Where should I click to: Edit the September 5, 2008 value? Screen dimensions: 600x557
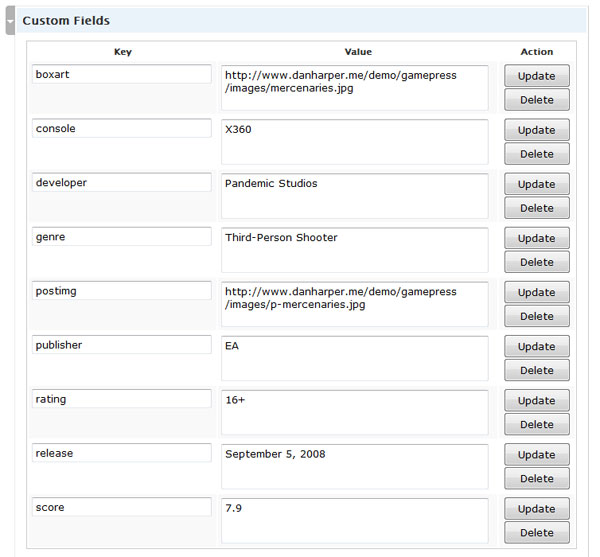pos(355,467)
